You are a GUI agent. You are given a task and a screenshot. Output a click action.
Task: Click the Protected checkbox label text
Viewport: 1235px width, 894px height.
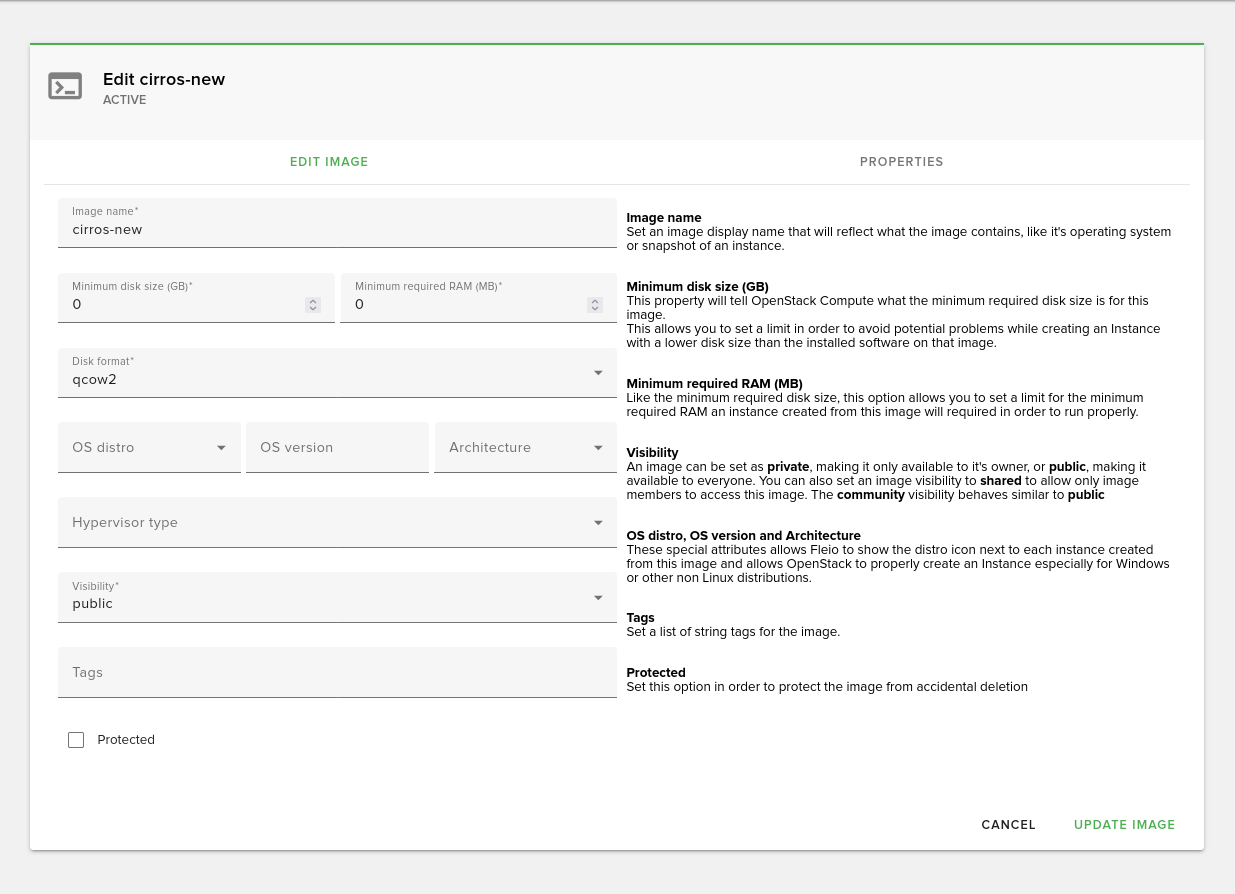point(126,740)
